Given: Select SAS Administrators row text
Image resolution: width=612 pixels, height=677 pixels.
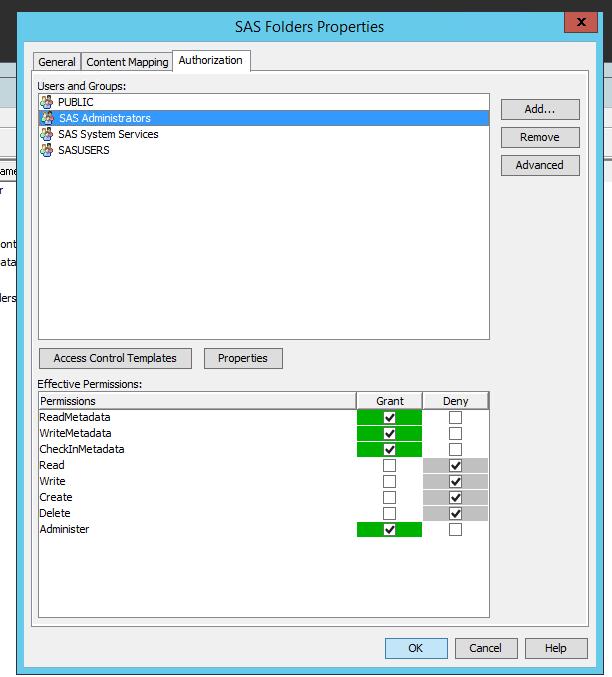Looking at the screenshot, I should [105, 118].
